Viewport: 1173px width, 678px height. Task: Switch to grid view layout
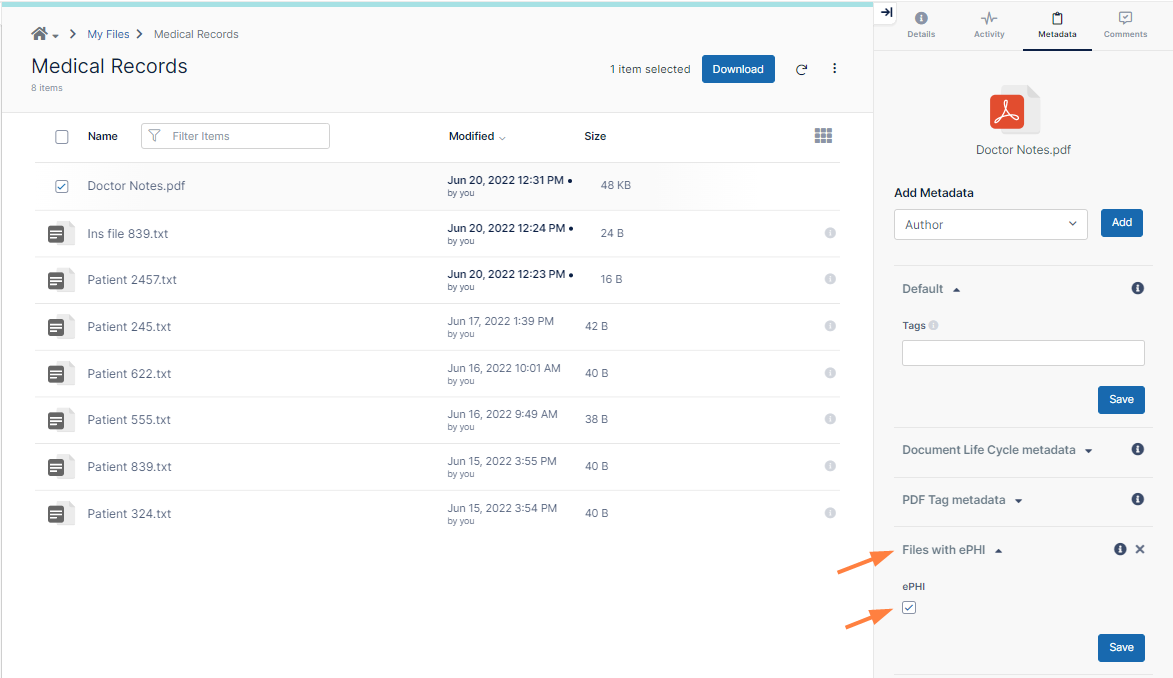tap(823, 136)
